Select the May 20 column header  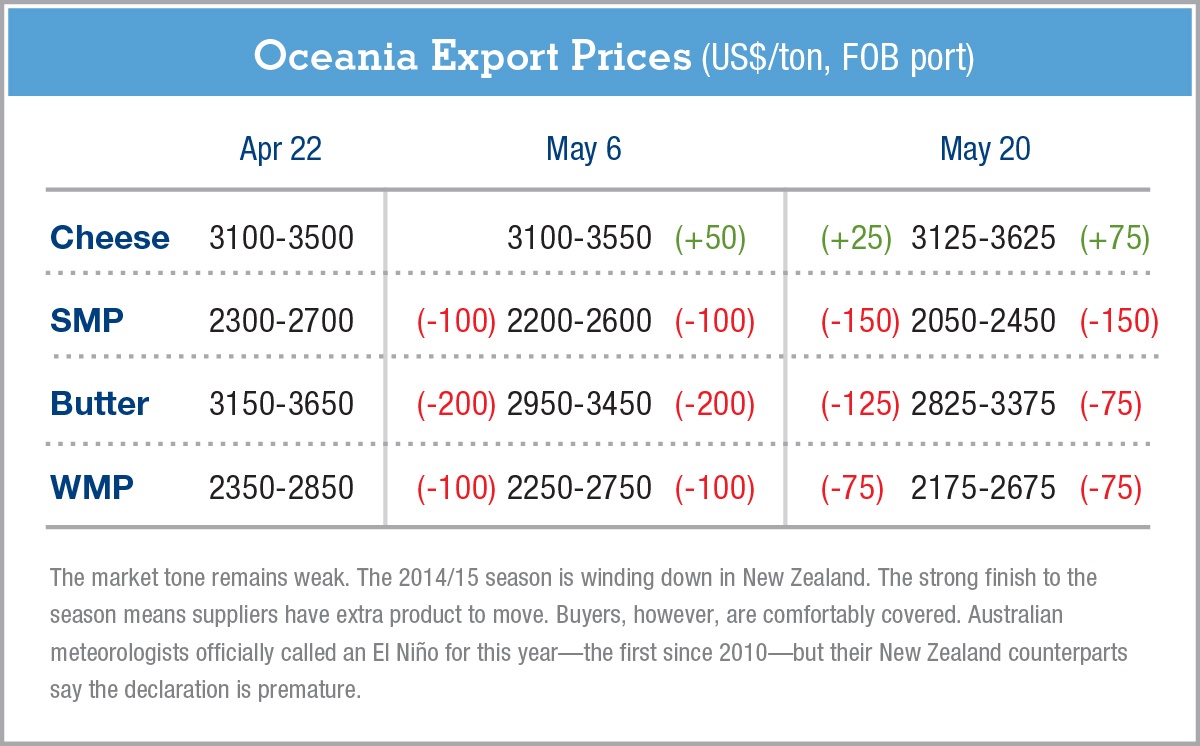(985, 149)
